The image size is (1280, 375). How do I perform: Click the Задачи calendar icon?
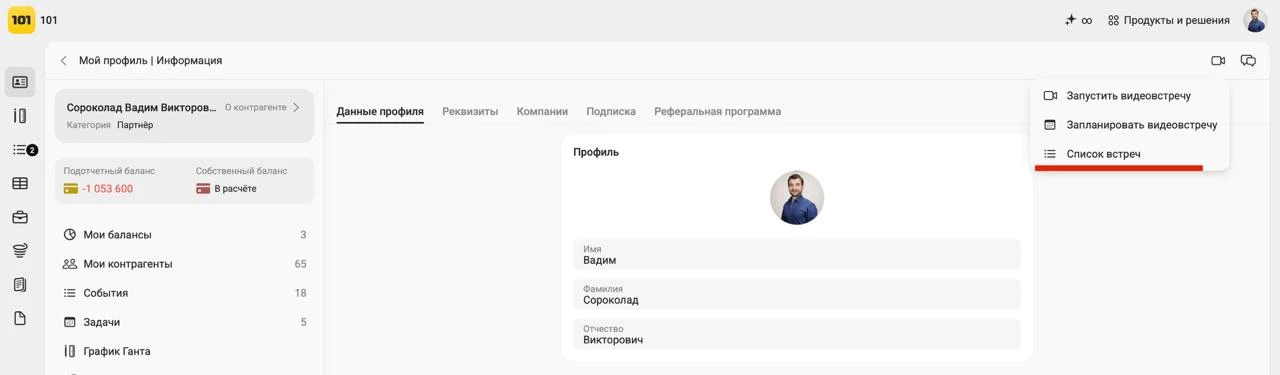70,322
